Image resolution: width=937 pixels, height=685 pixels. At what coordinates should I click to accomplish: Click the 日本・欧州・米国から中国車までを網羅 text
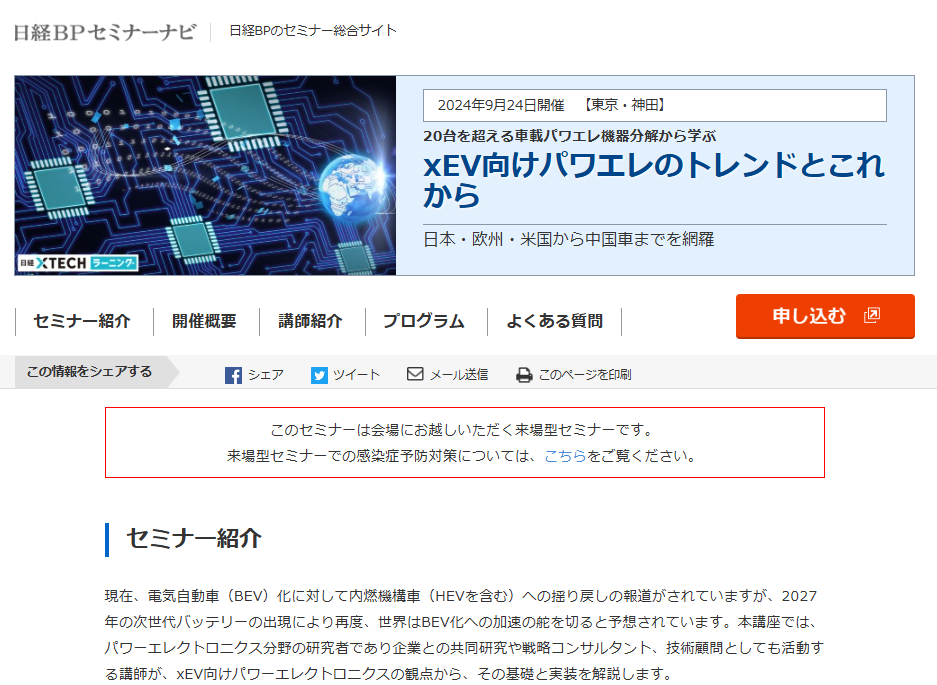[x=569, y=239]
